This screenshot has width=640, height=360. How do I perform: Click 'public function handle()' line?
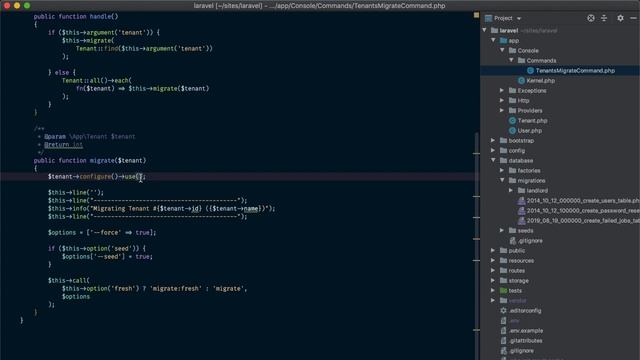pyautogui.click(x=76, y=17)
